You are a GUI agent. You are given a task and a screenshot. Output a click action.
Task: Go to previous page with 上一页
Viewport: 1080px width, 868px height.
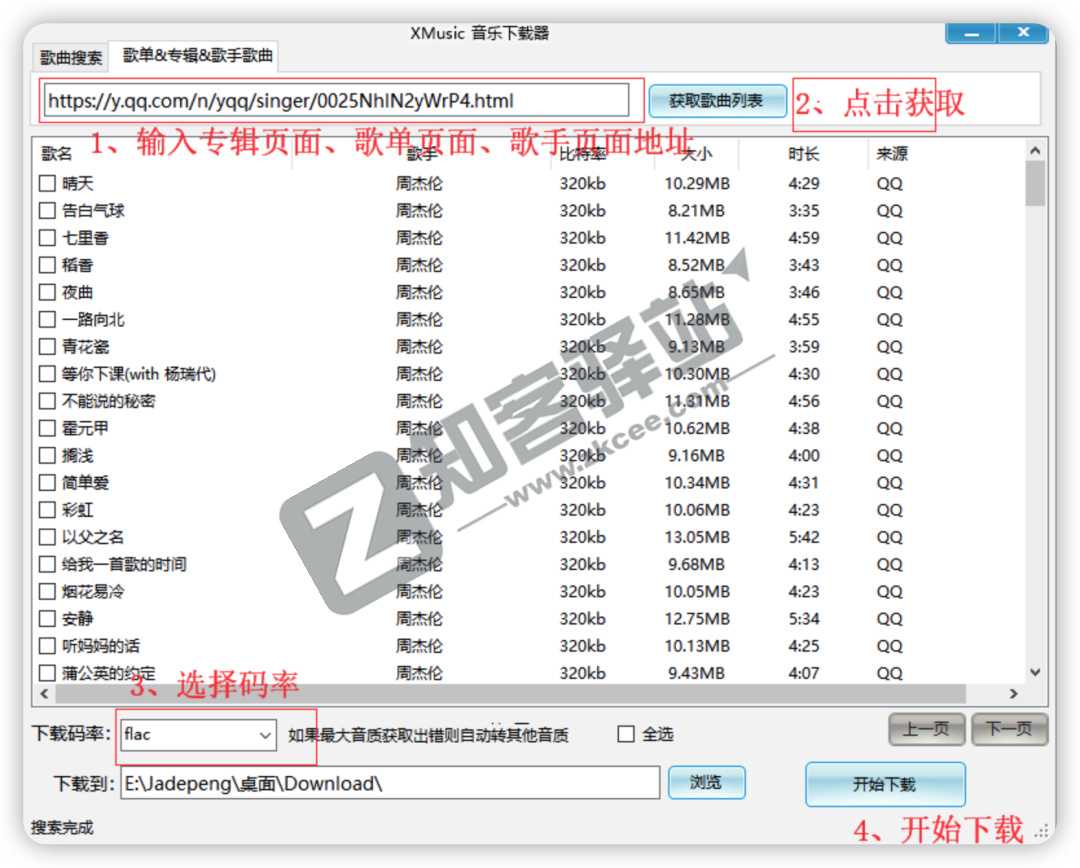coord(925,729)
